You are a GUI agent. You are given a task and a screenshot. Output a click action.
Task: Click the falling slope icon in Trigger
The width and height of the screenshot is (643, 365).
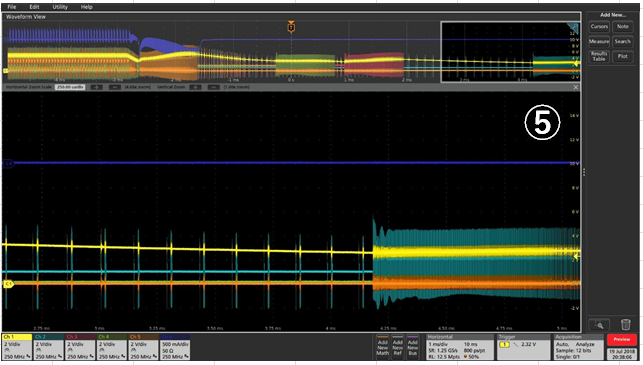(515, 344)
